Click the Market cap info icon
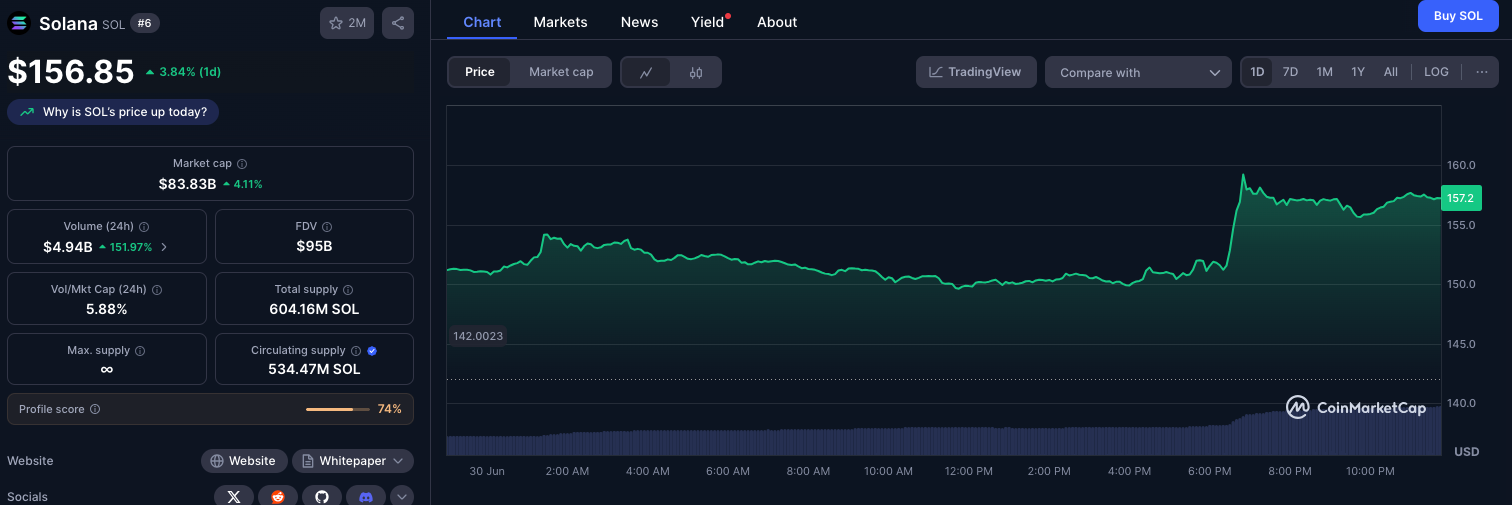1512x505 pixels. [242, 163]
